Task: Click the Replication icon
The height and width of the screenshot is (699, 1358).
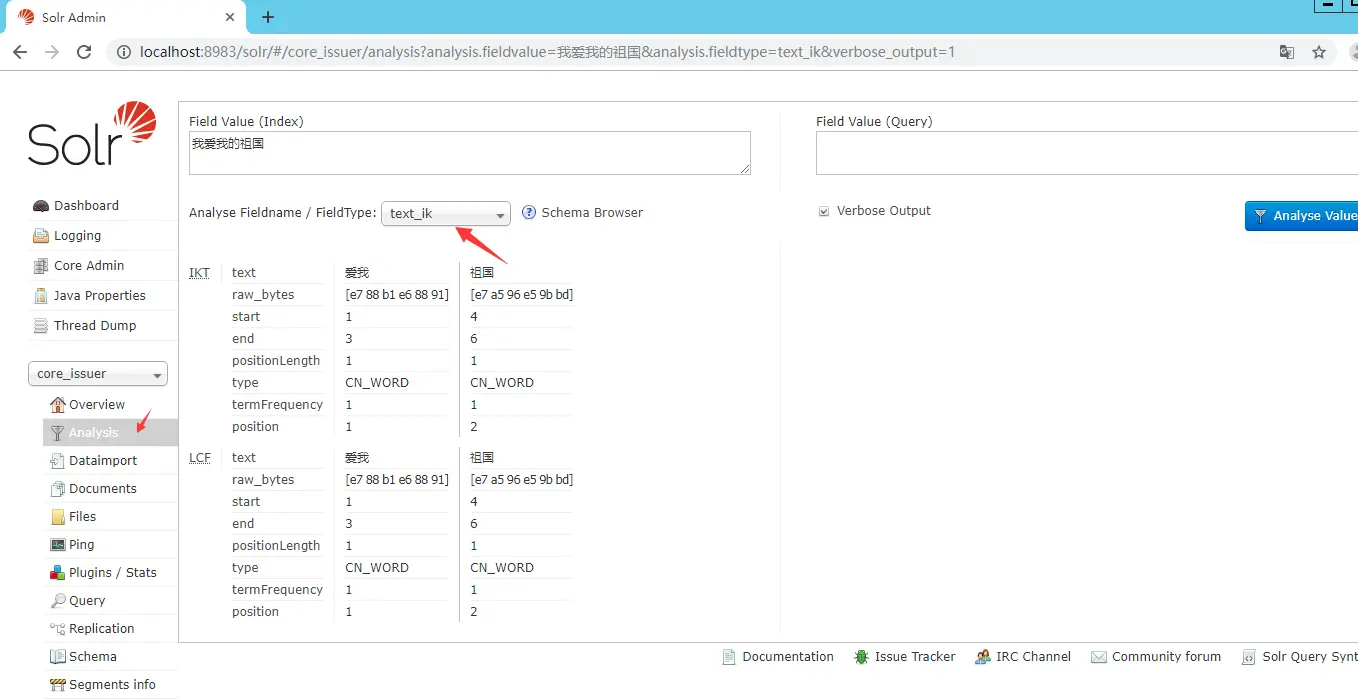Action: coord(58,629)
